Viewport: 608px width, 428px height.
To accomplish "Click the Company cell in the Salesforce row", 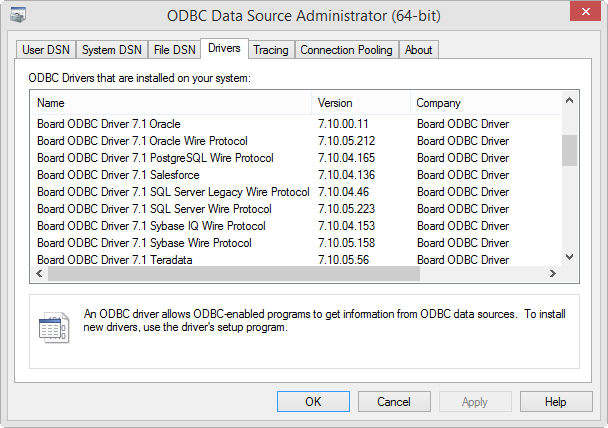I will pyautogui.click(x=463, y=175).
